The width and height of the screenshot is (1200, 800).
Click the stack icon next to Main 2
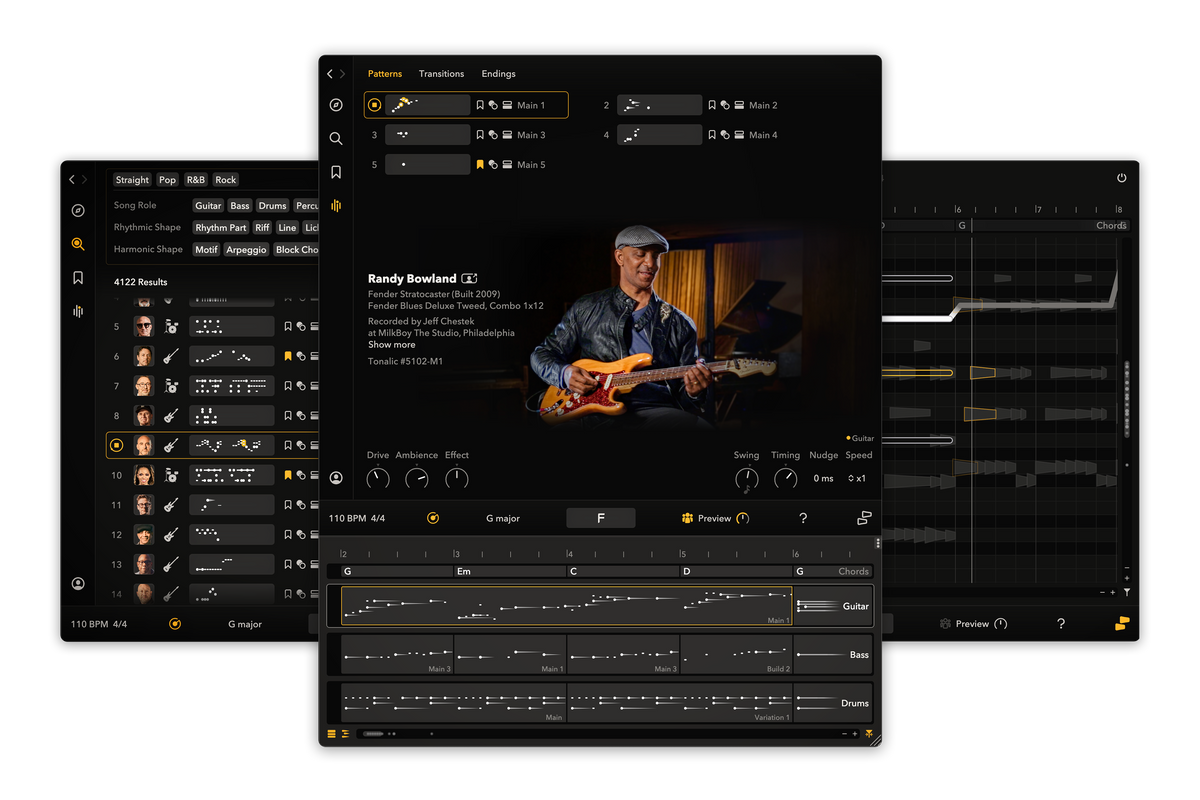point(739,105)
